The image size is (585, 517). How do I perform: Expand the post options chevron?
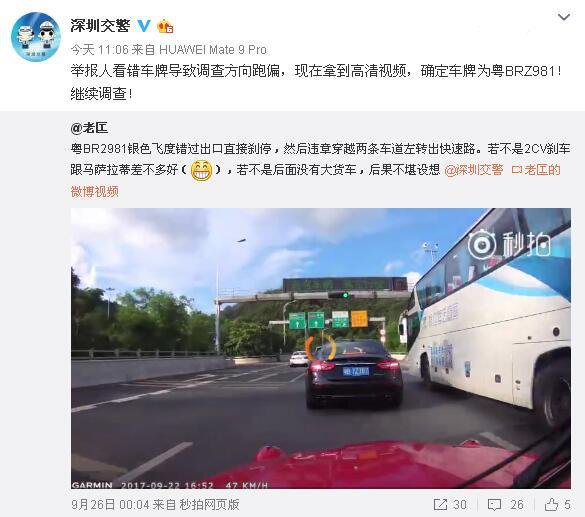(563, 17)
